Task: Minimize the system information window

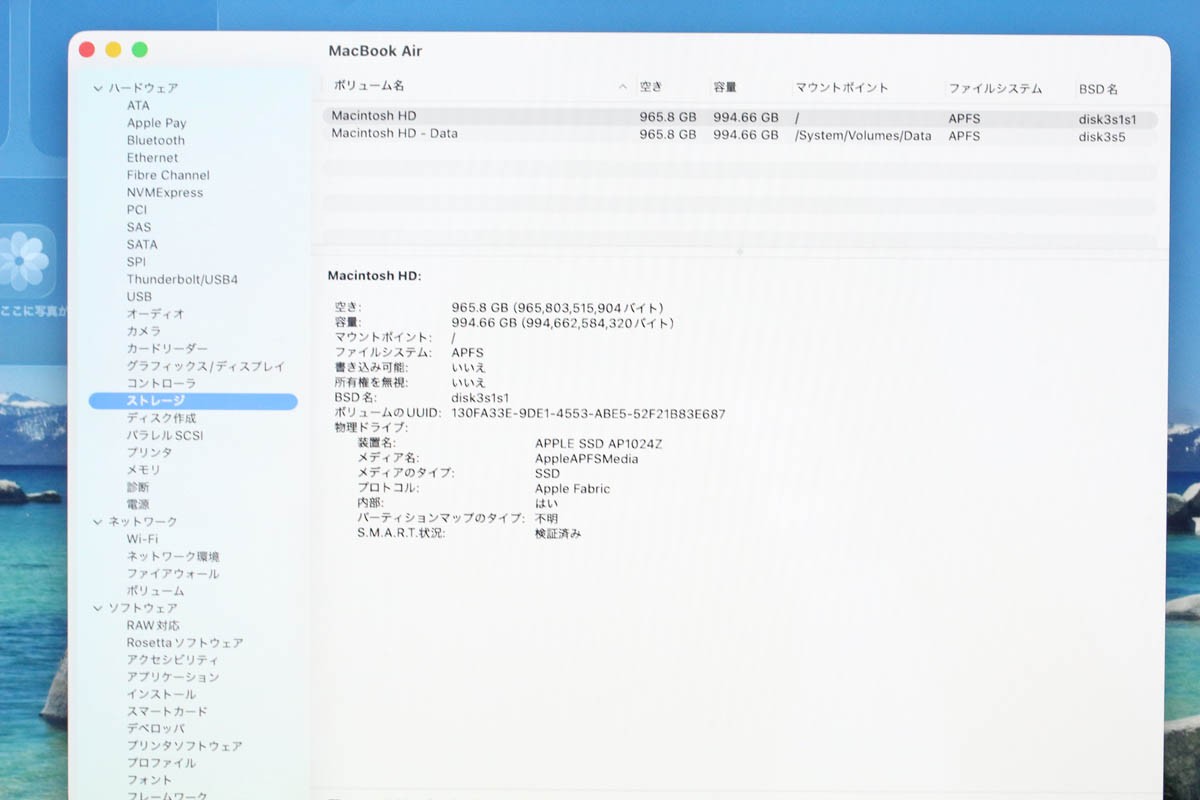Action: (x=113, y=49)
